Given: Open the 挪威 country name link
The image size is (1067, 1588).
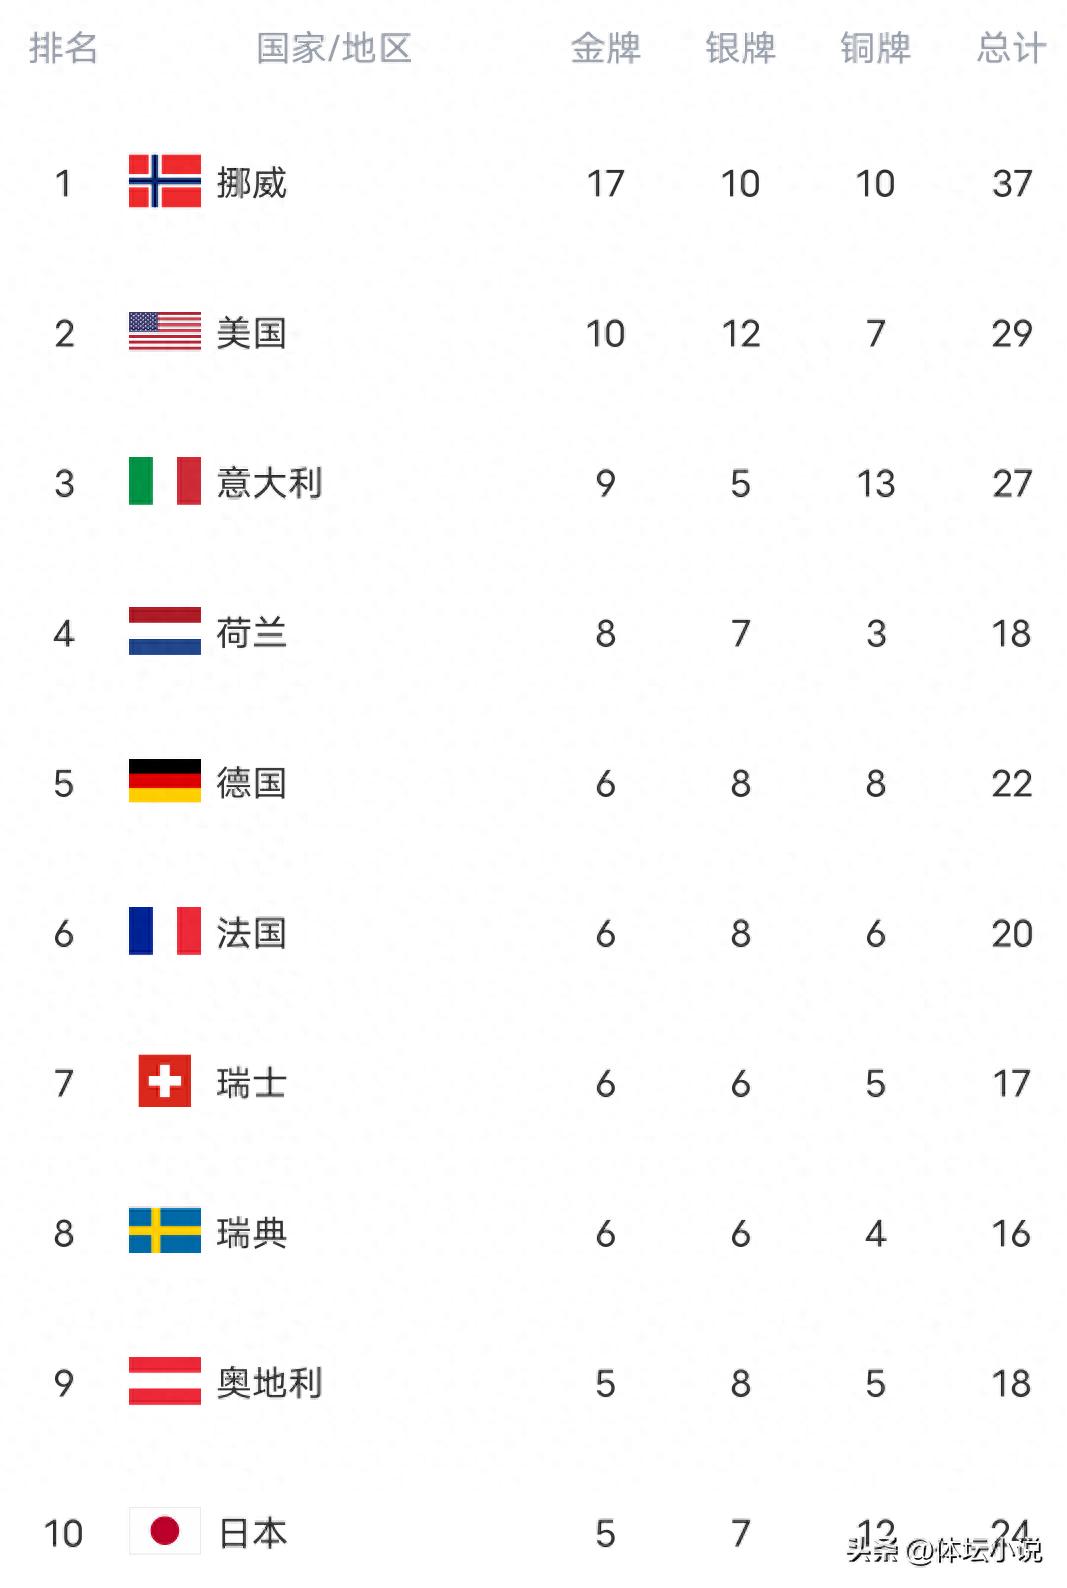Looking at the screenshot, I should [x=252, y=183].
